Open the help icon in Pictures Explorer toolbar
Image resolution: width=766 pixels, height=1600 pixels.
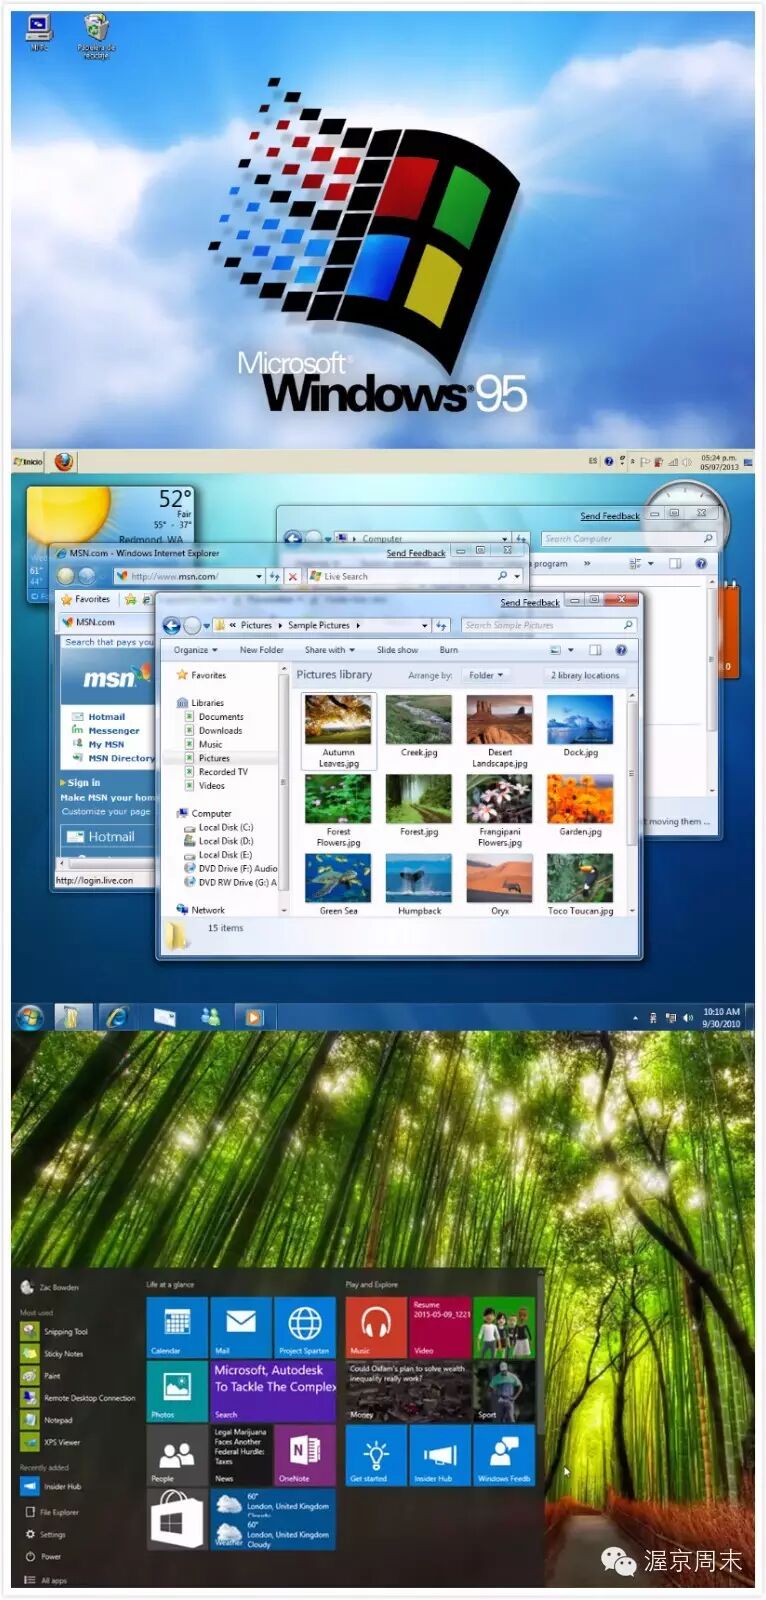tap(621, 650)
